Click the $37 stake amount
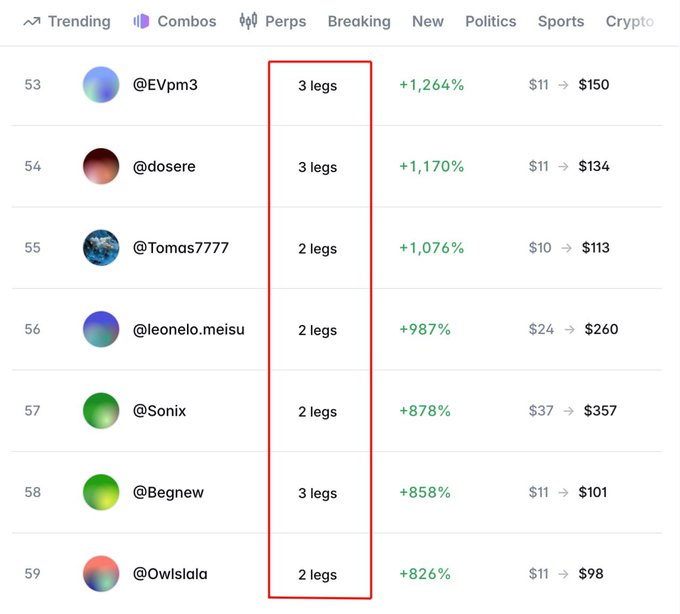680x614 pixels. pos(541,411)
